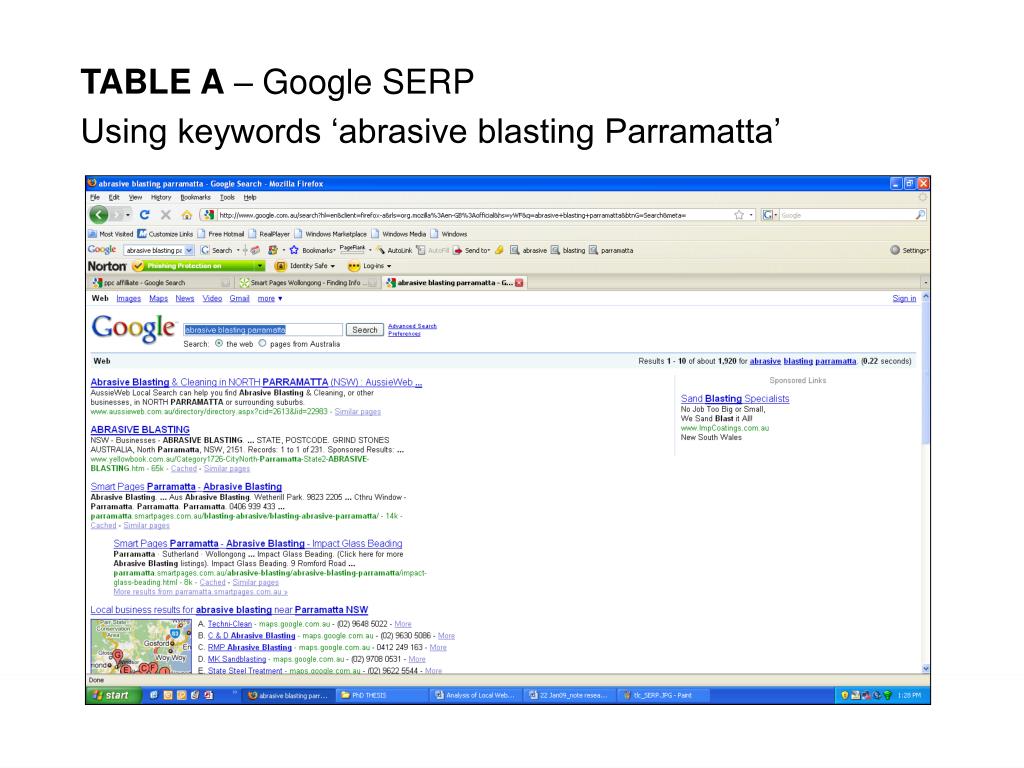Reload the page with the refresh icon
Viewport: 1024px width, 768px height.
pos(144,214)
